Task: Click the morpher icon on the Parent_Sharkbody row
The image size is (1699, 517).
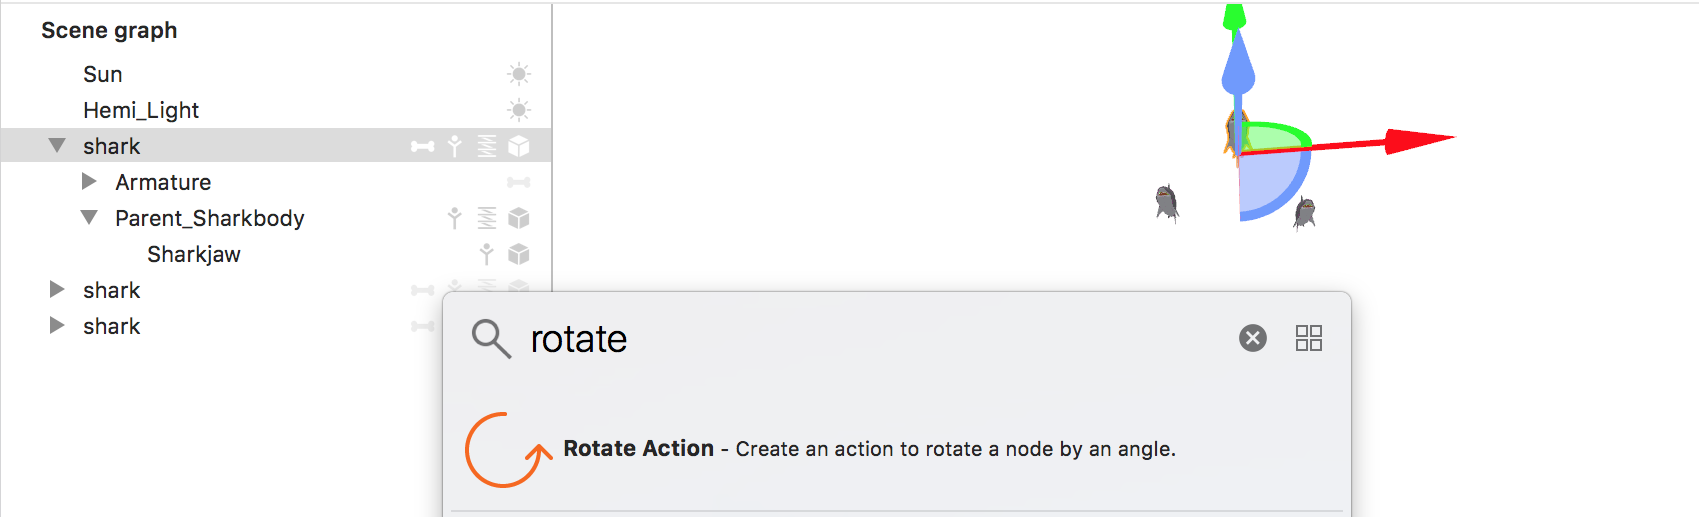Action: click(x=487, y=218)
